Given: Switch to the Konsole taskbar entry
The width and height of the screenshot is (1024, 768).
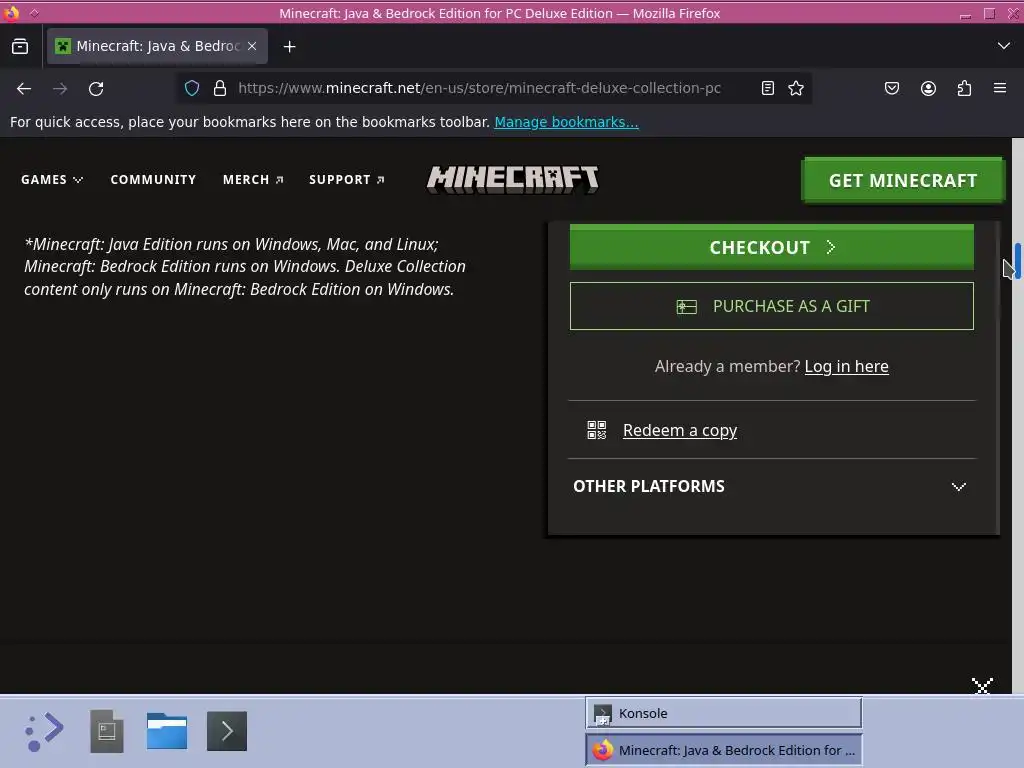Looking at the screenshot, I should click(x=724, y=713).
